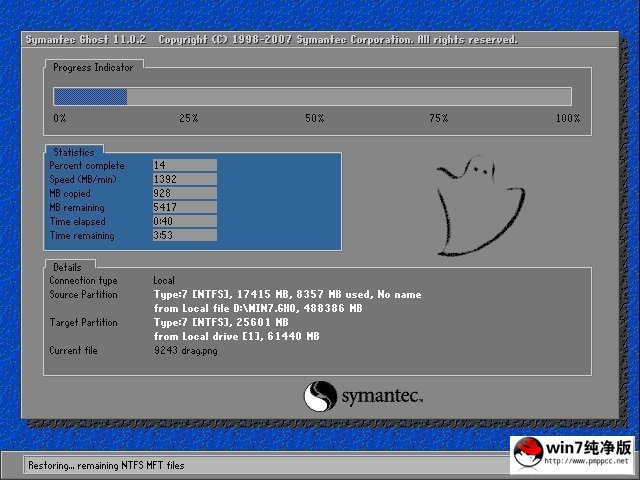640x480 pixels.
Task: Select the Statistics group label
Action: coord(74,152)
